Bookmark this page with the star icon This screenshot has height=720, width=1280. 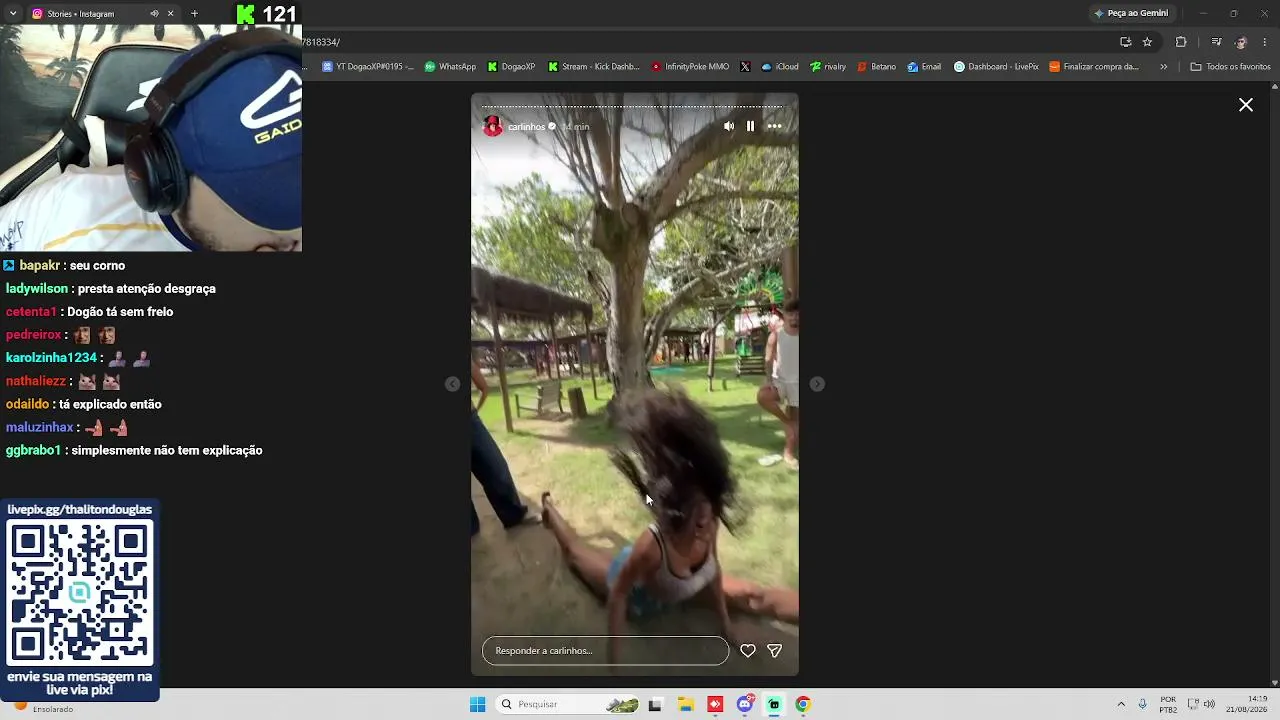click(x=1147, y=42)
